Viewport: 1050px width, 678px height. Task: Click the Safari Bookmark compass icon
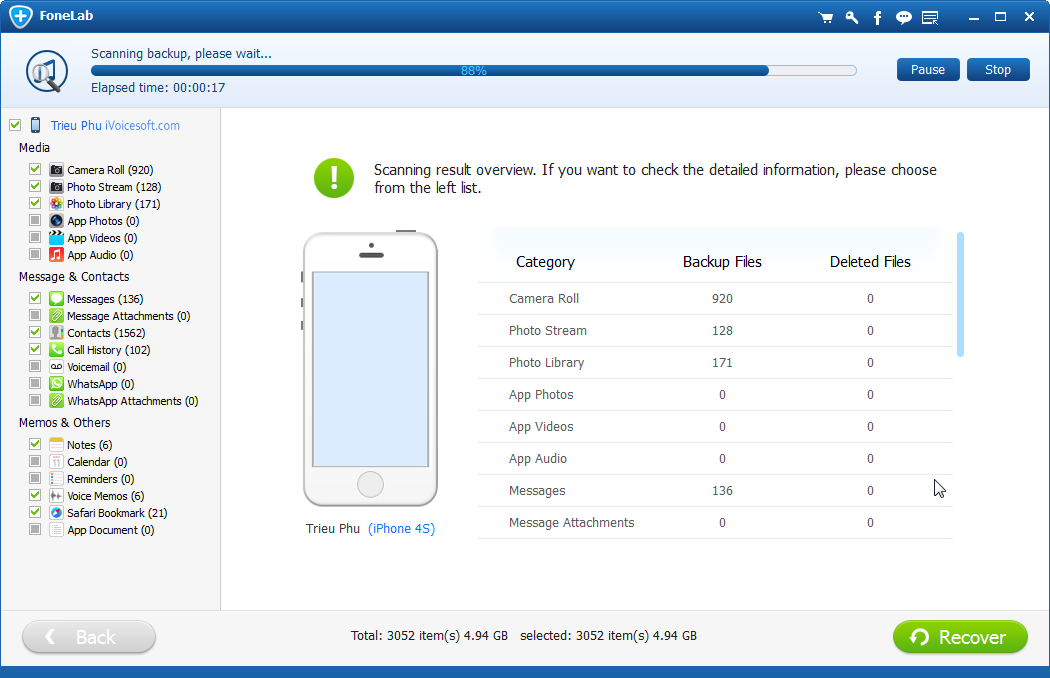click(x=57, y=513)
